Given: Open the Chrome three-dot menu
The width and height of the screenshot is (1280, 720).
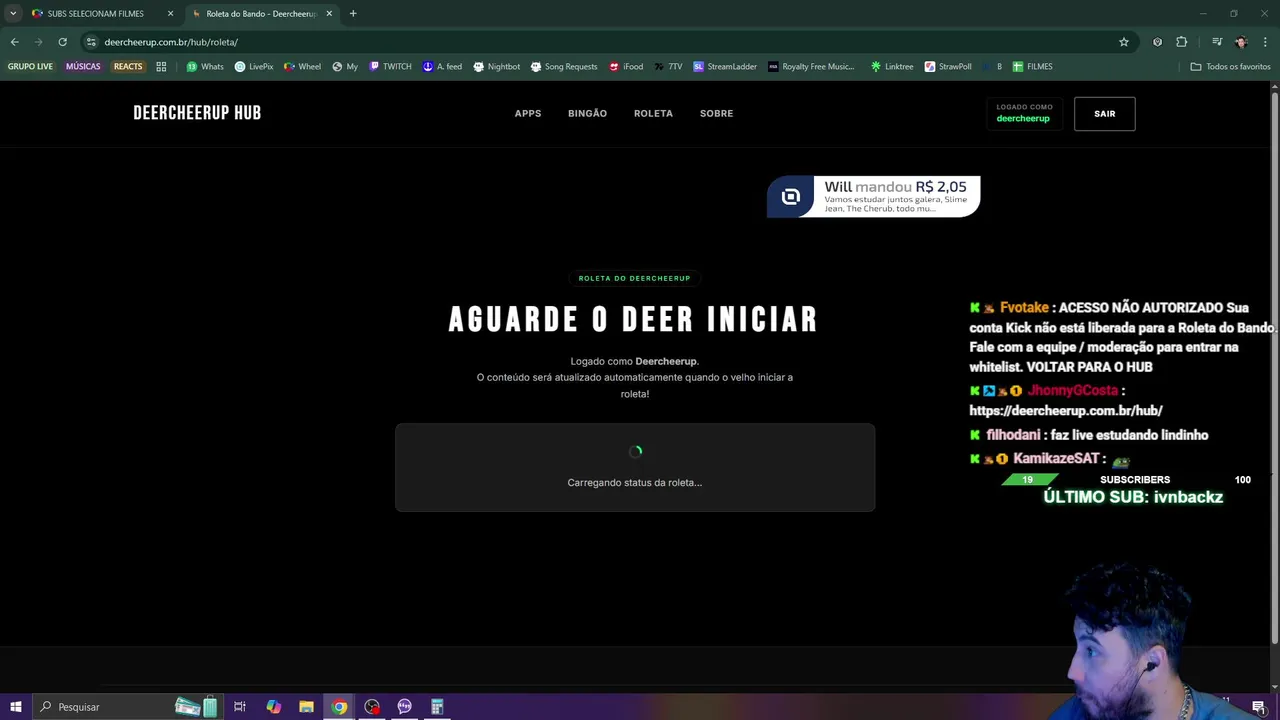Looking at the screenshot, I should (x=1265, y=42).
